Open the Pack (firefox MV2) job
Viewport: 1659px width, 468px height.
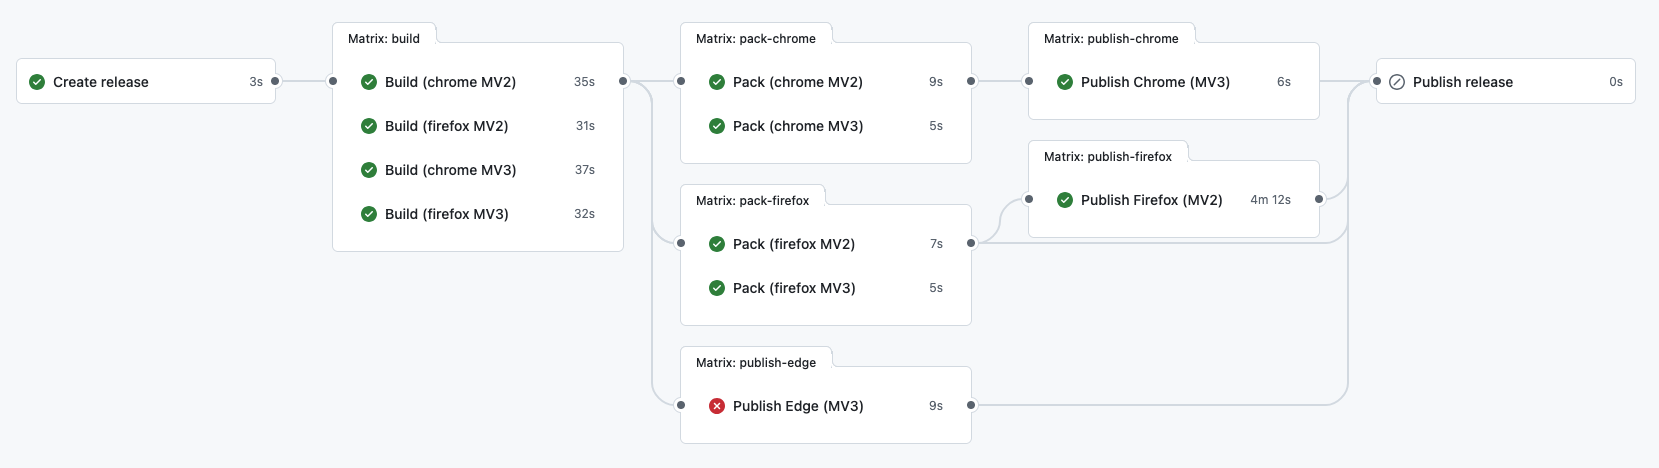click(826, 244)
